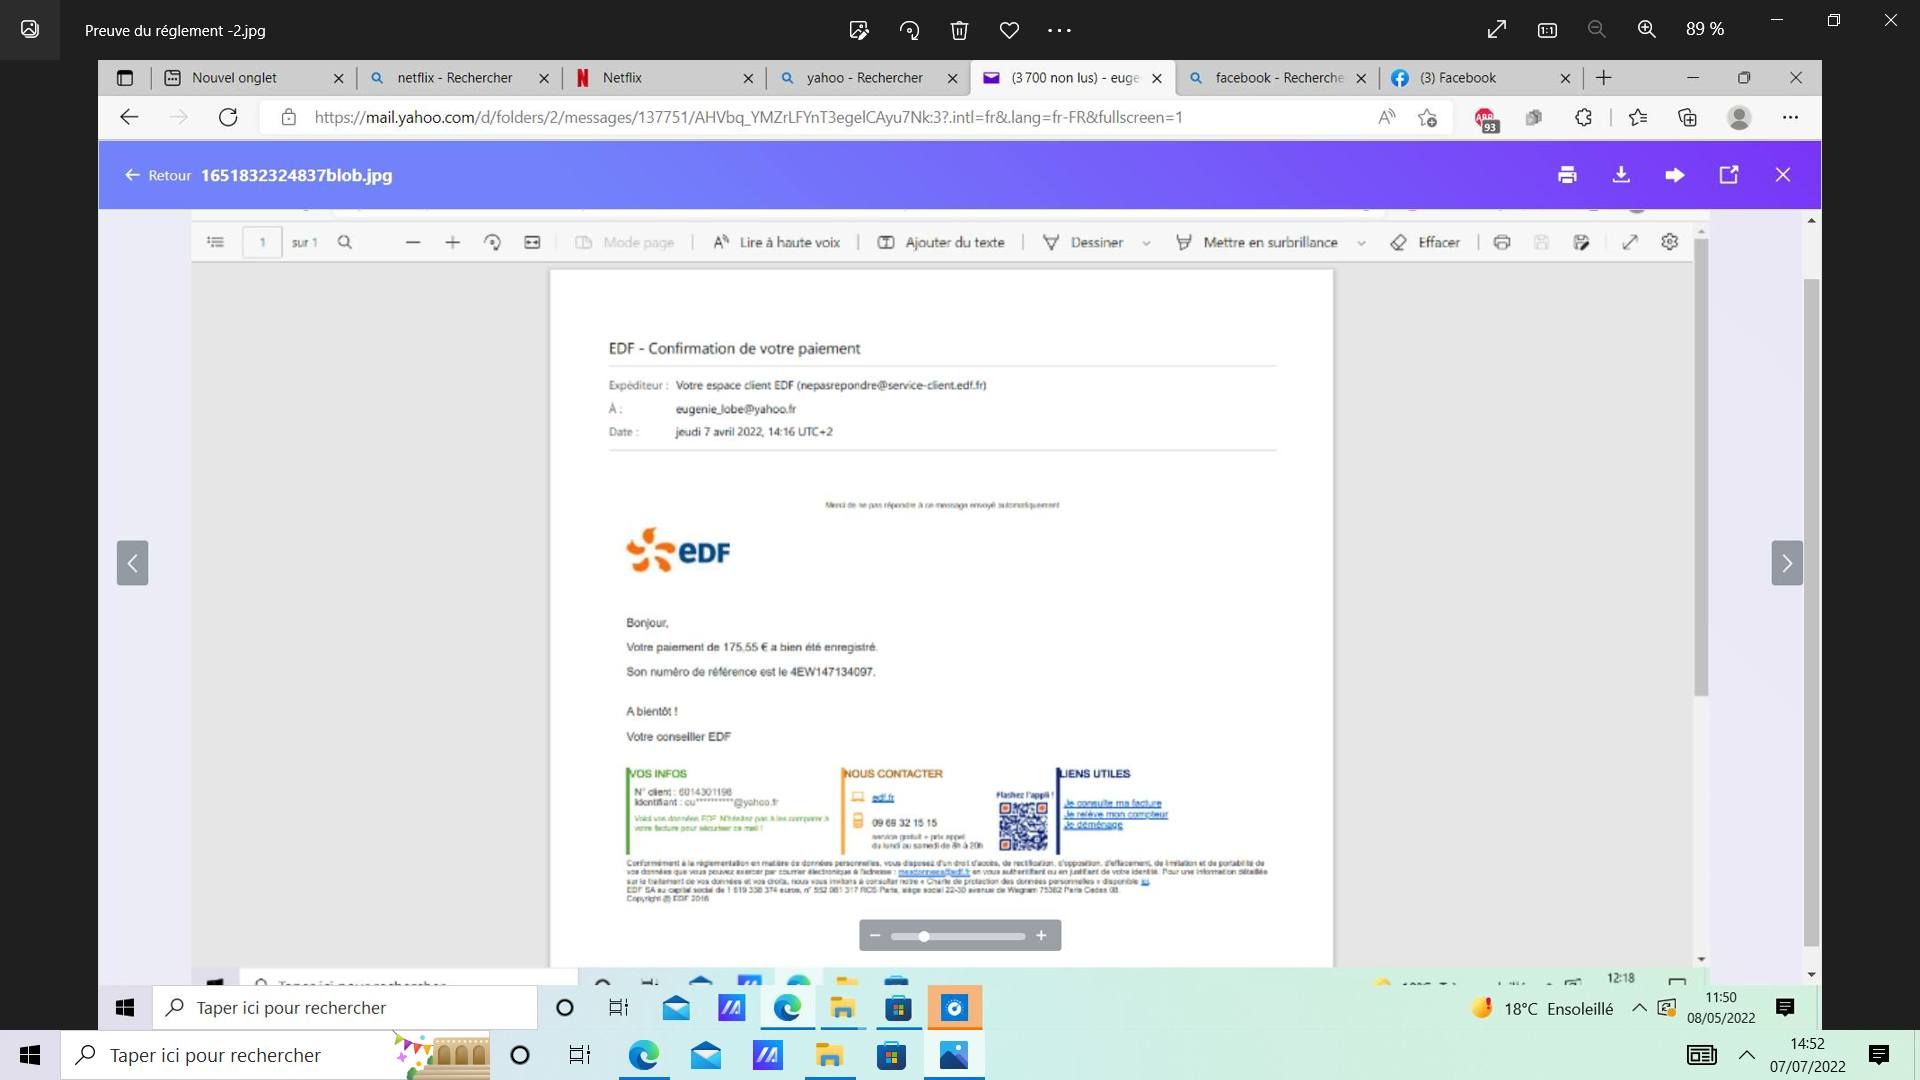
Task: Open Microsoft Edge from taskbar
Action: (643, 1055)
